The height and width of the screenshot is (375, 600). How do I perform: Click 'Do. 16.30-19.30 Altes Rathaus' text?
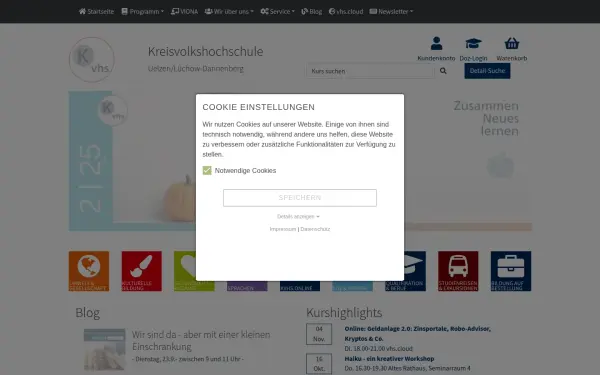click(x=408, y=368)
